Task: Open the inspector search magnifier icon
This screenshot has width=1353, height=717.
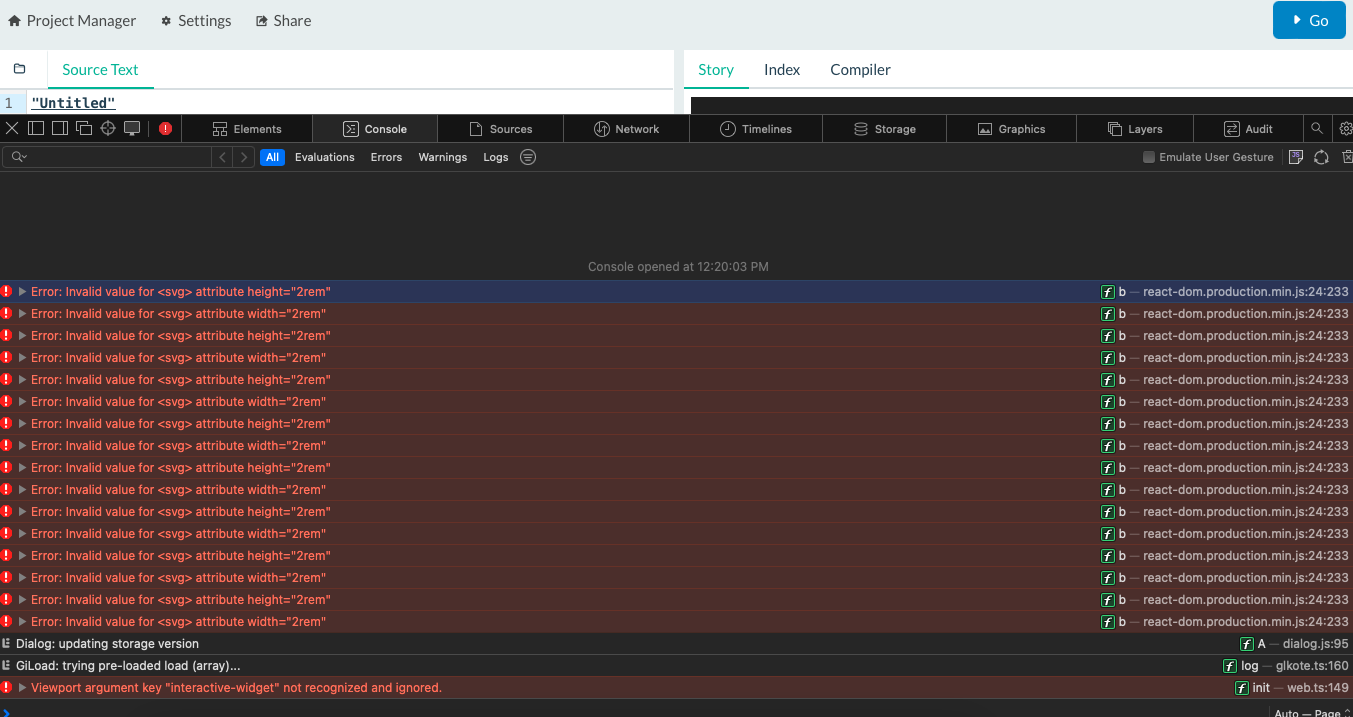Action: tap(1317, 128)
